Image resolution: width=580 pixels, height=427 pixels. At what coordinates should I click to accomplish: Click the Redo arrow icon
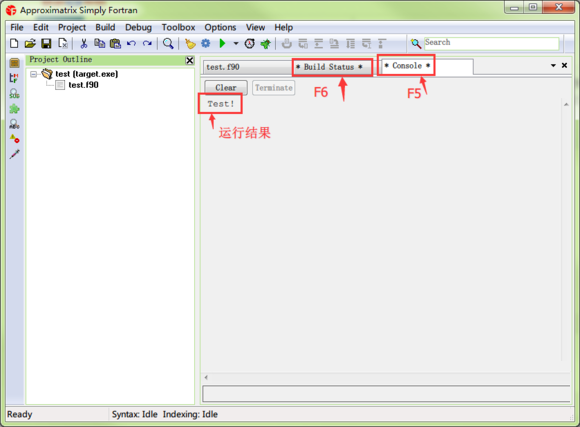148,44
